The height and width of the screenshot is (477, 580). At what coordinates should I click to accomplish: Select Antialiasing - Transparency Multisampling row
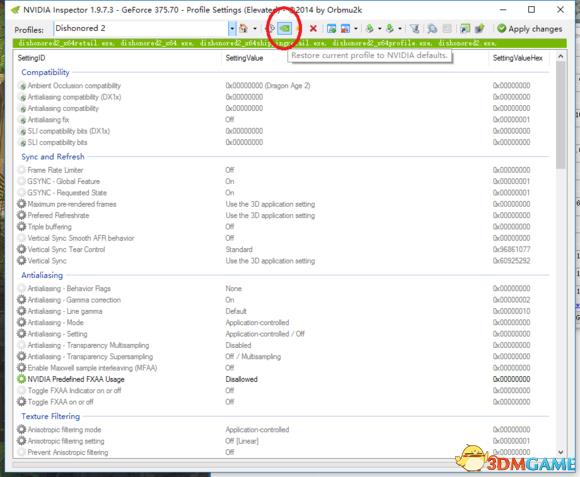(x=284, y=345)
